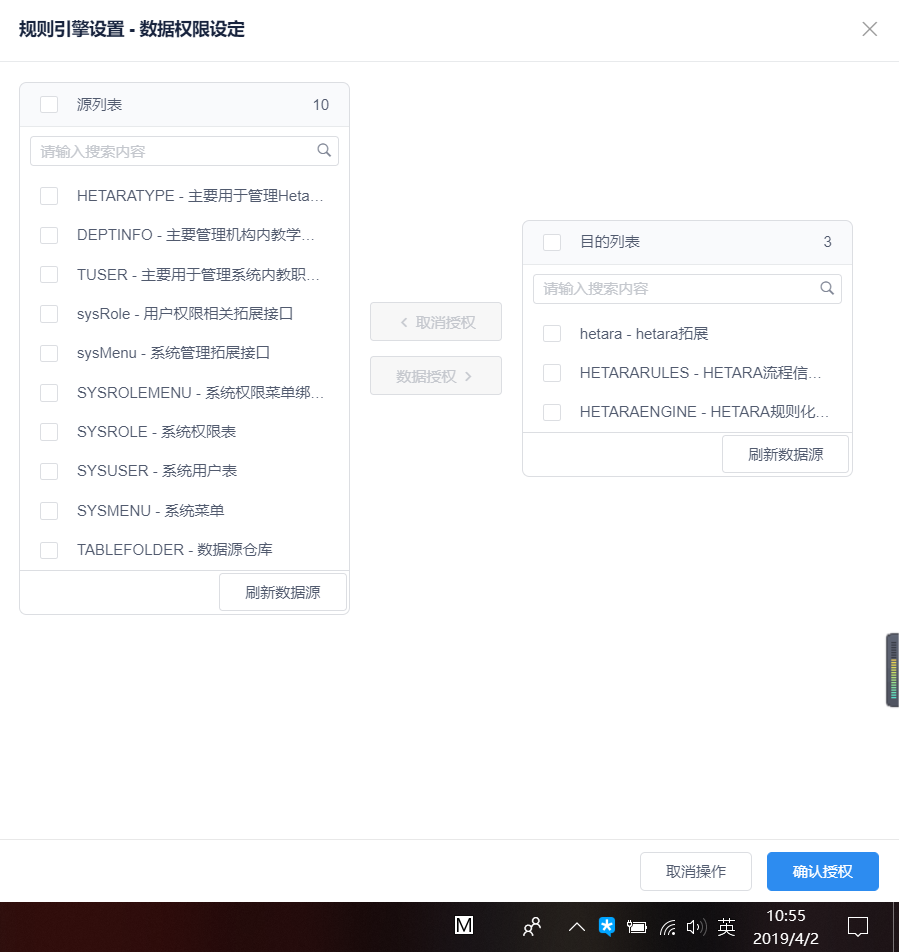Select the TABLEFOLDER 数据源仓库 checkbox
Viewport: 899px width, 952px height.
click(x=48, y=550)
